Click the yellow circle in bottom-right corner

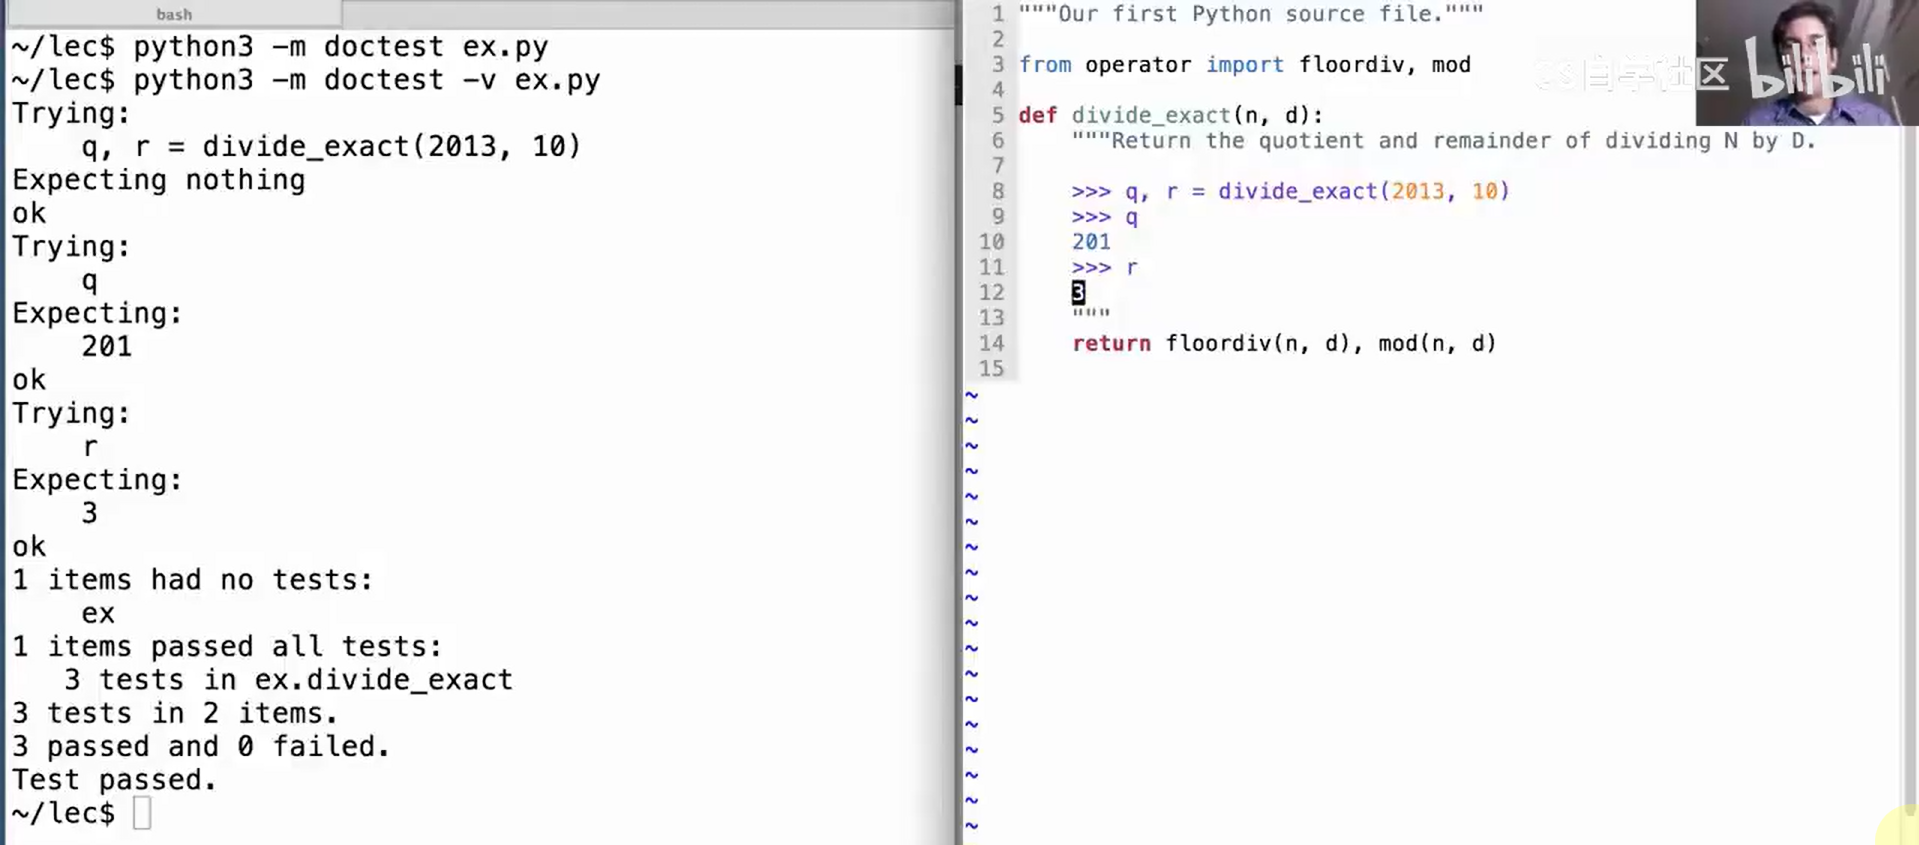1899,827
